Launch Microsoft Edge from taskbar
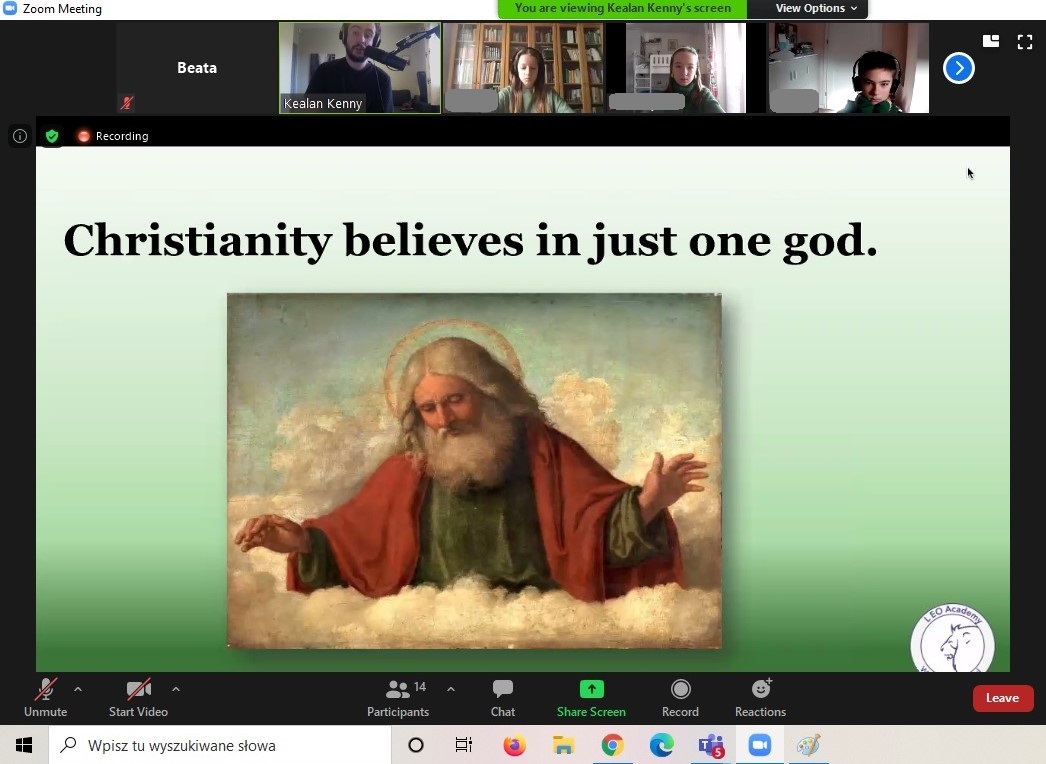The height and width of the screenshot is (764, 1046). pyautogui.click(x=661, y=745)
